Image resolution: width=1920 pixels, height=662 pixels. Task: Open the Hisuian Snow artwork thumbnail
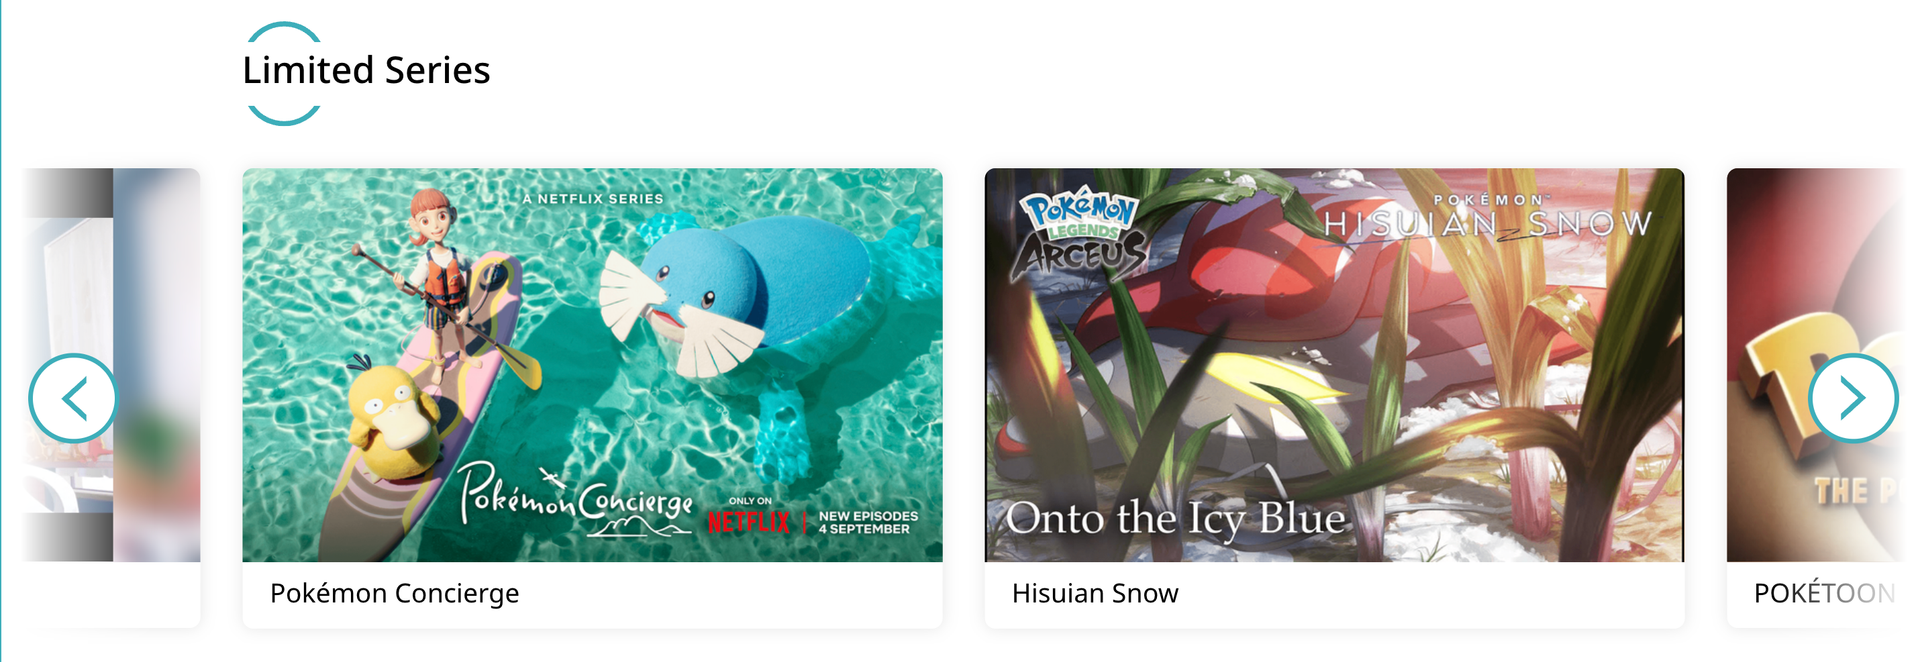tap(1334, 365)
